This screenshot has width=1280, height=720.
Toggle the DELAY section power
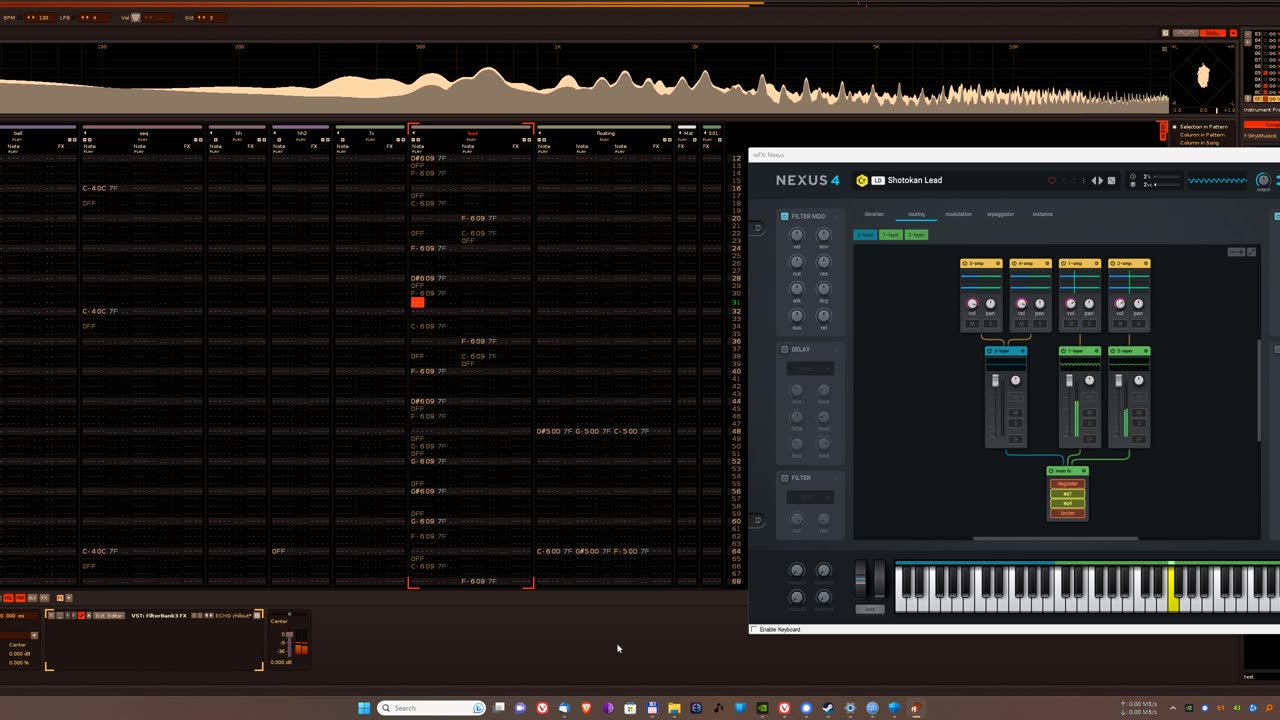coord(784,349)
